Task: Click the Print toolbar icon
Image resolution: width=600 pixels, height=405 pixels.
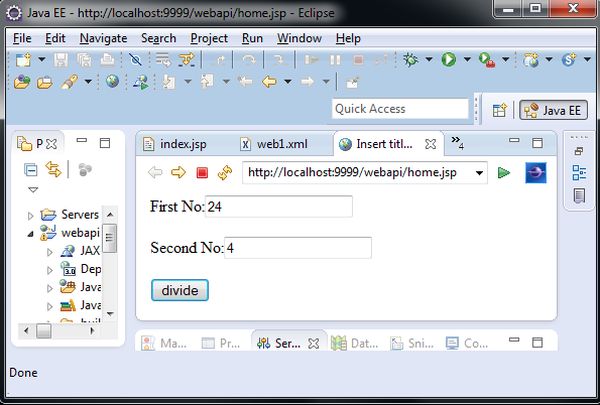Action: click(x=107, y=60)
